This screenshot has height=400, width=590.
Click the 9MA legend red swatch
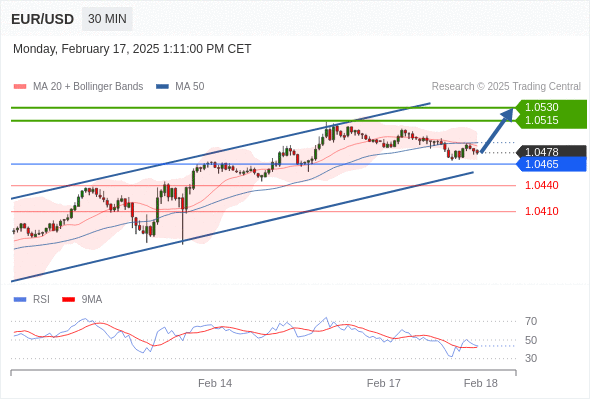click(68, 300)
